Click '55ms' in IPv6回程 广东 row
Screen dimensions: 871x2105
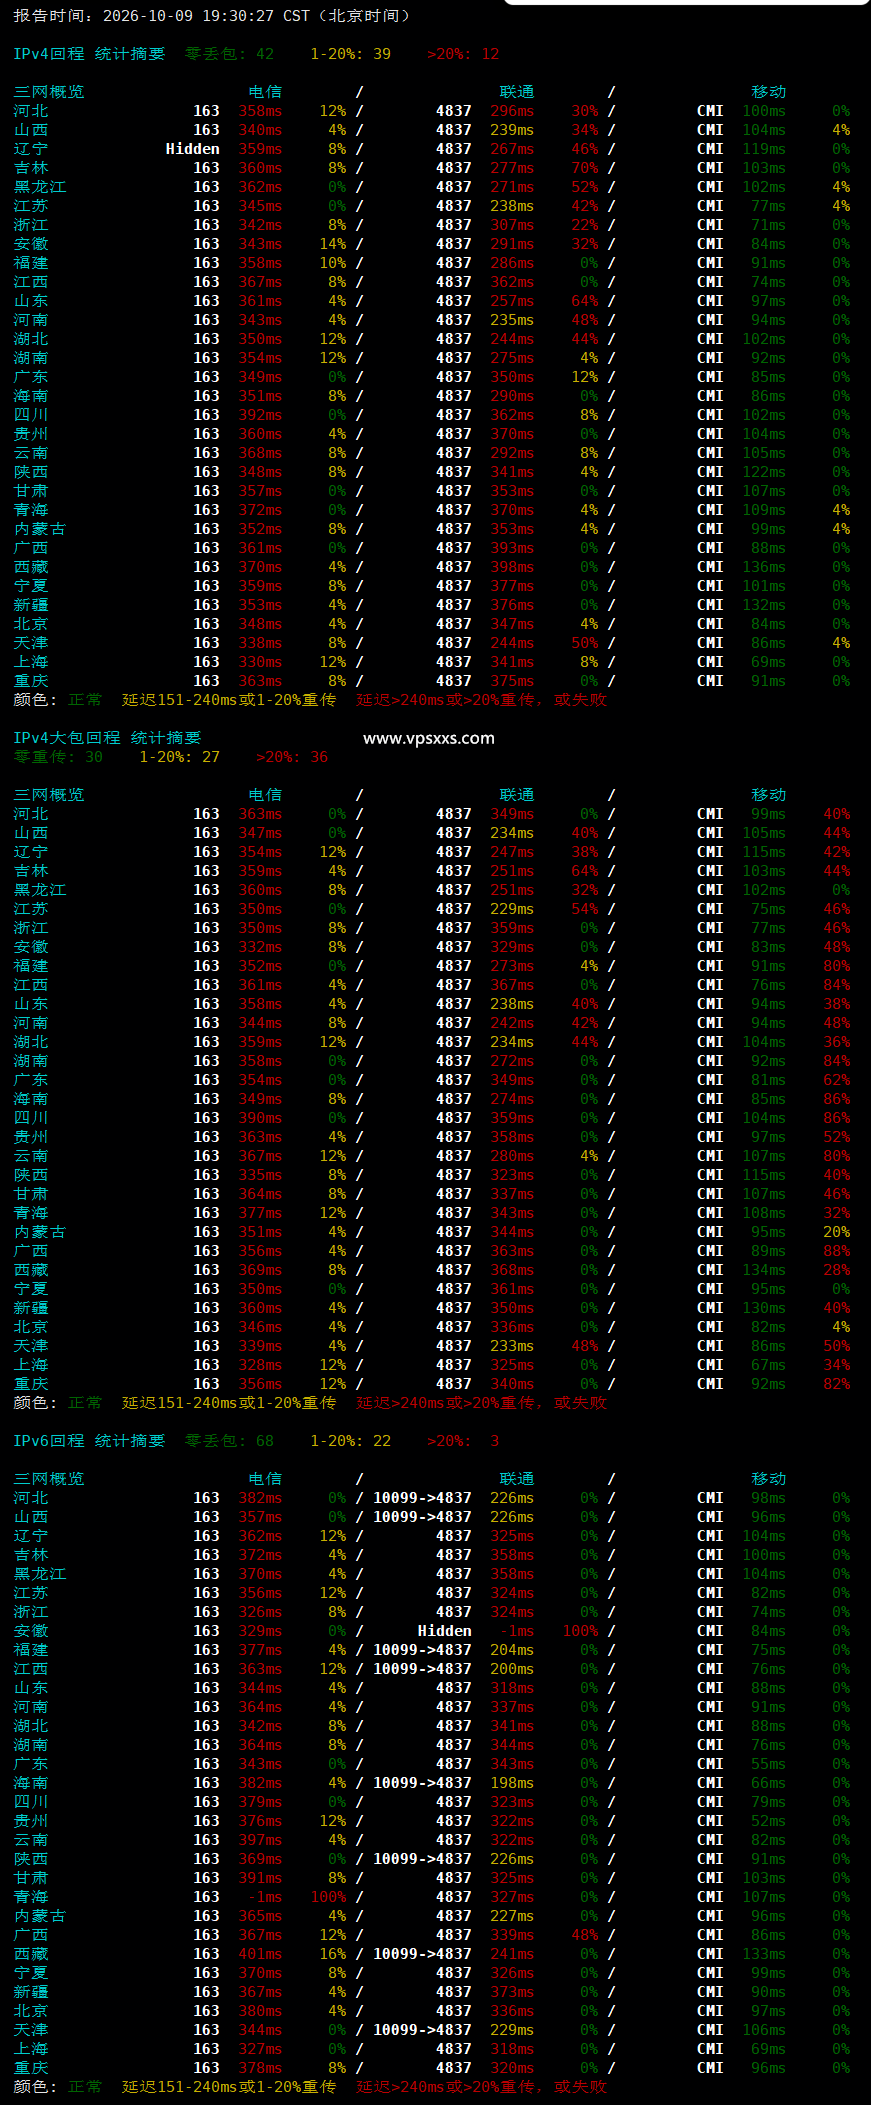point(768,1764)
